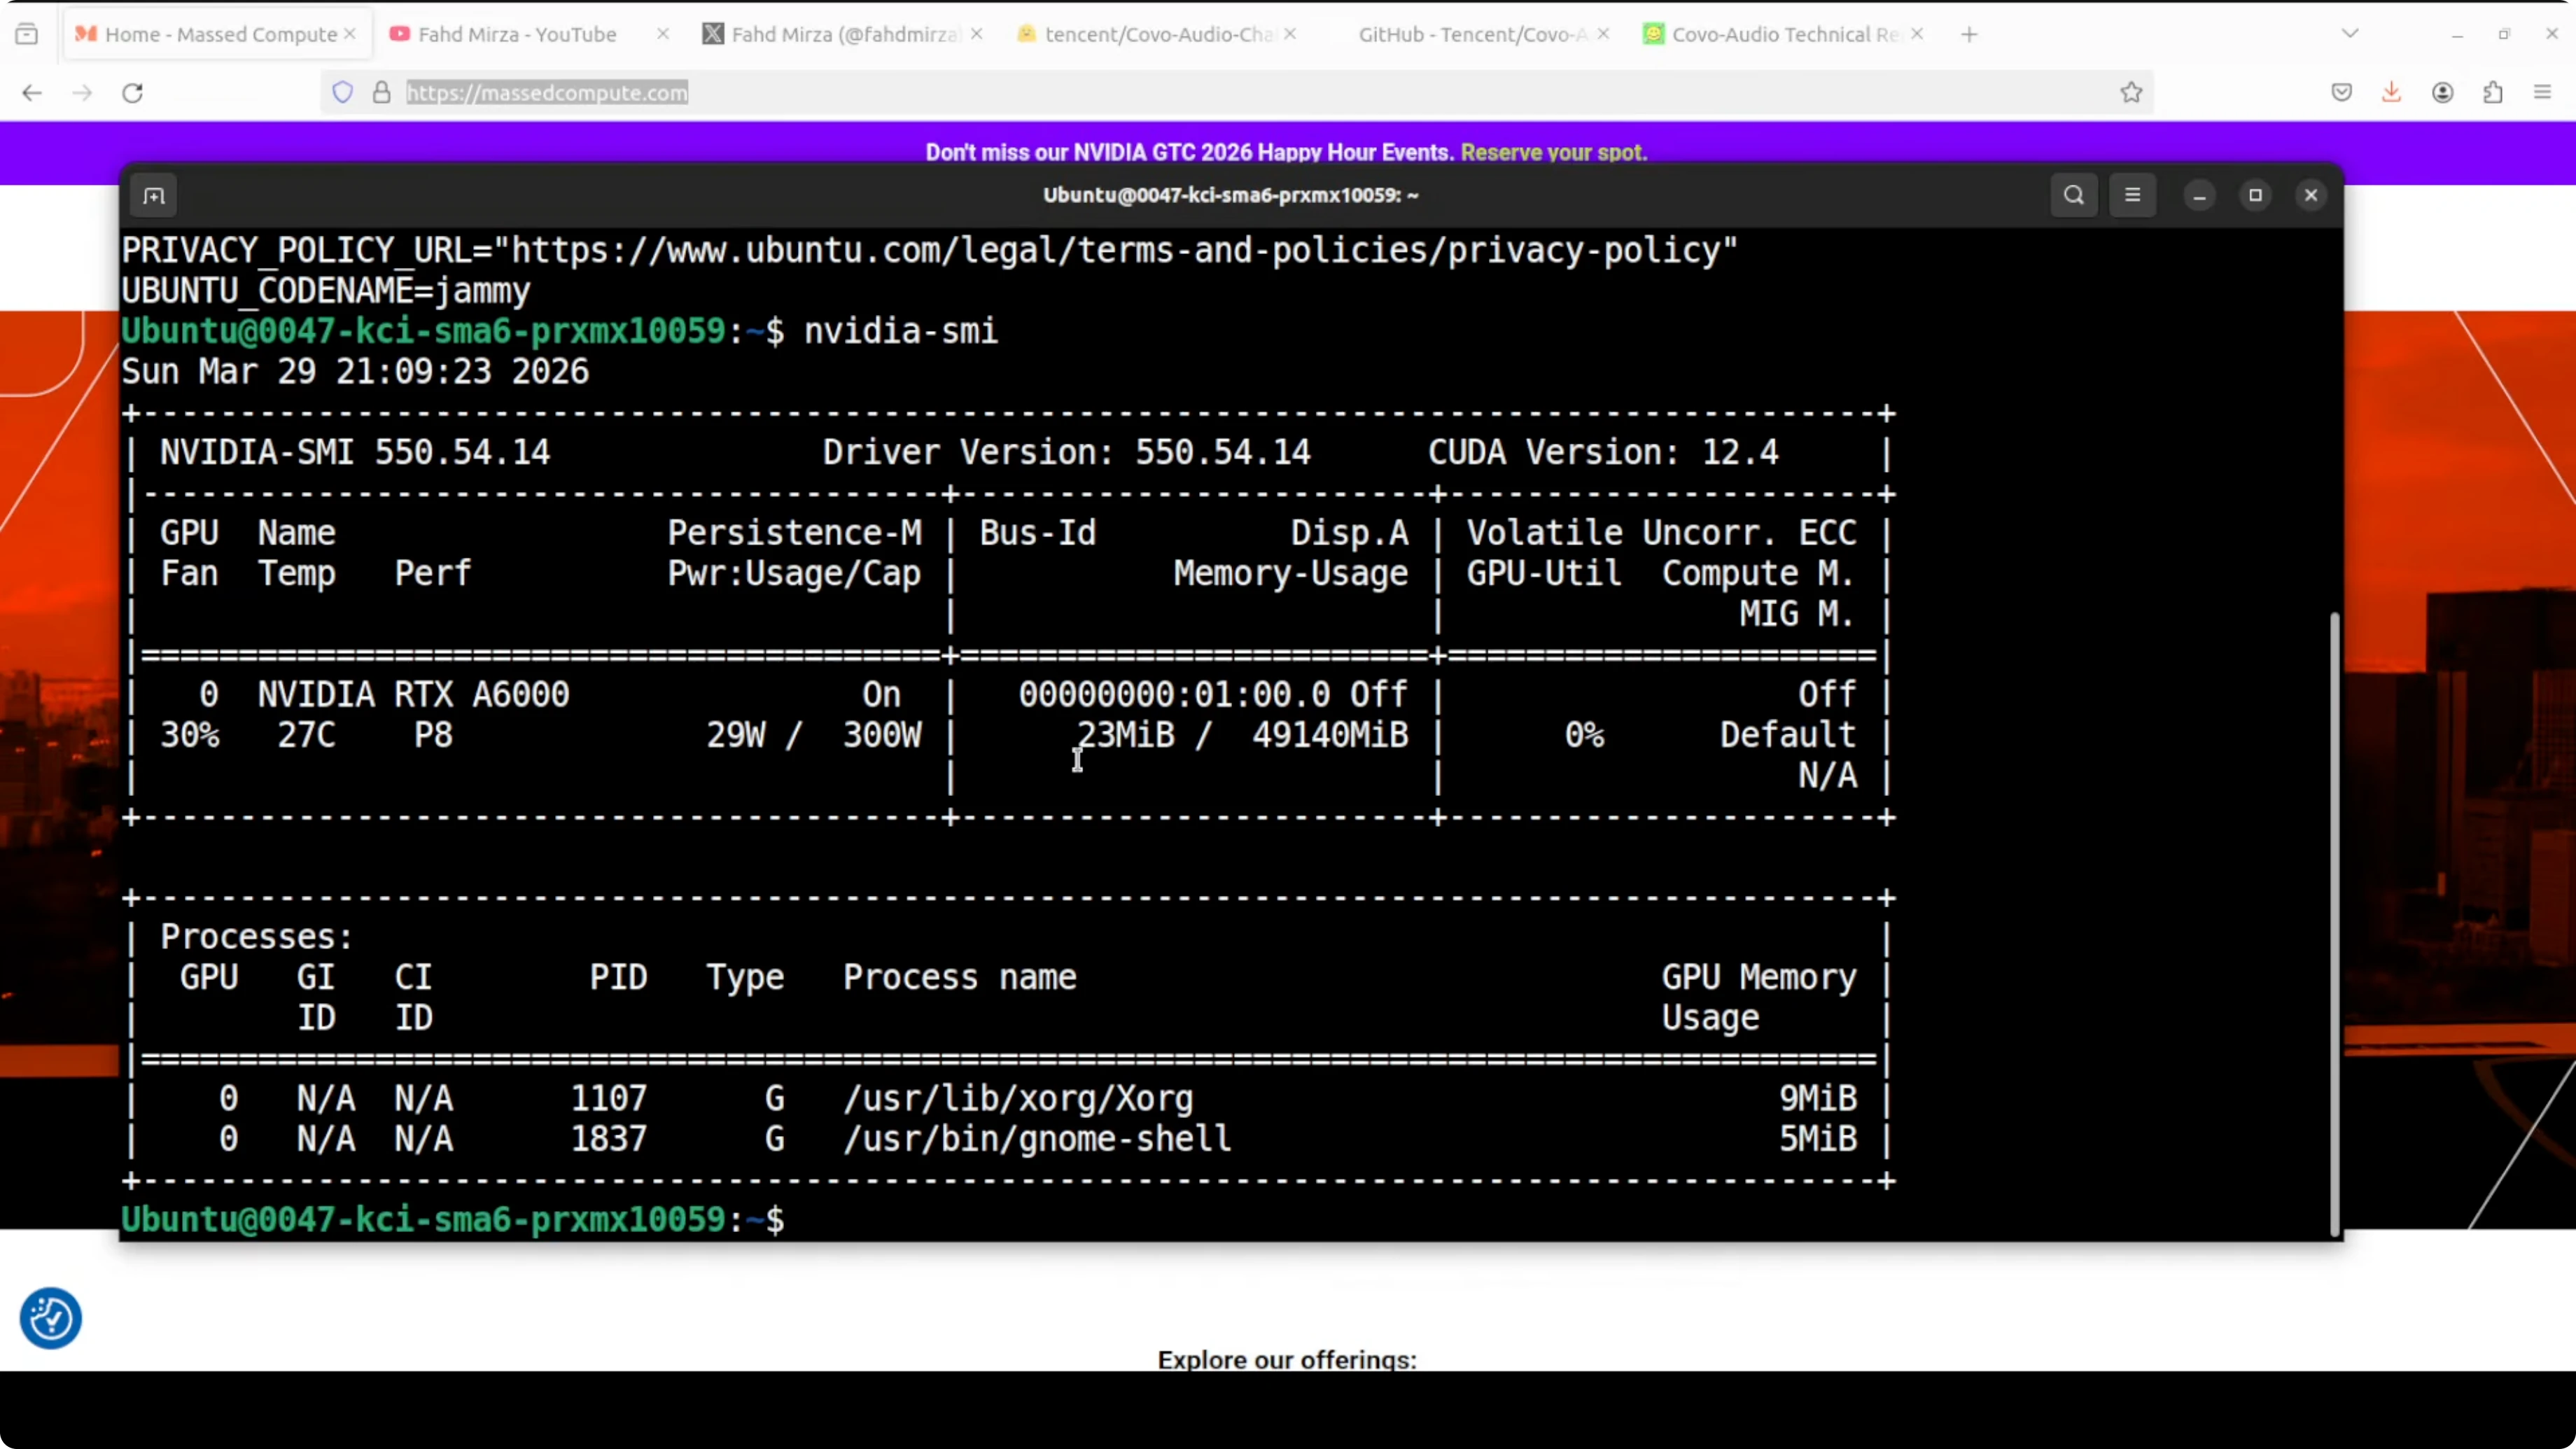Close the Covo-Audio Technical Report tab
The height and width of the screenshot is (1449, 2576).
(1916, 34)
